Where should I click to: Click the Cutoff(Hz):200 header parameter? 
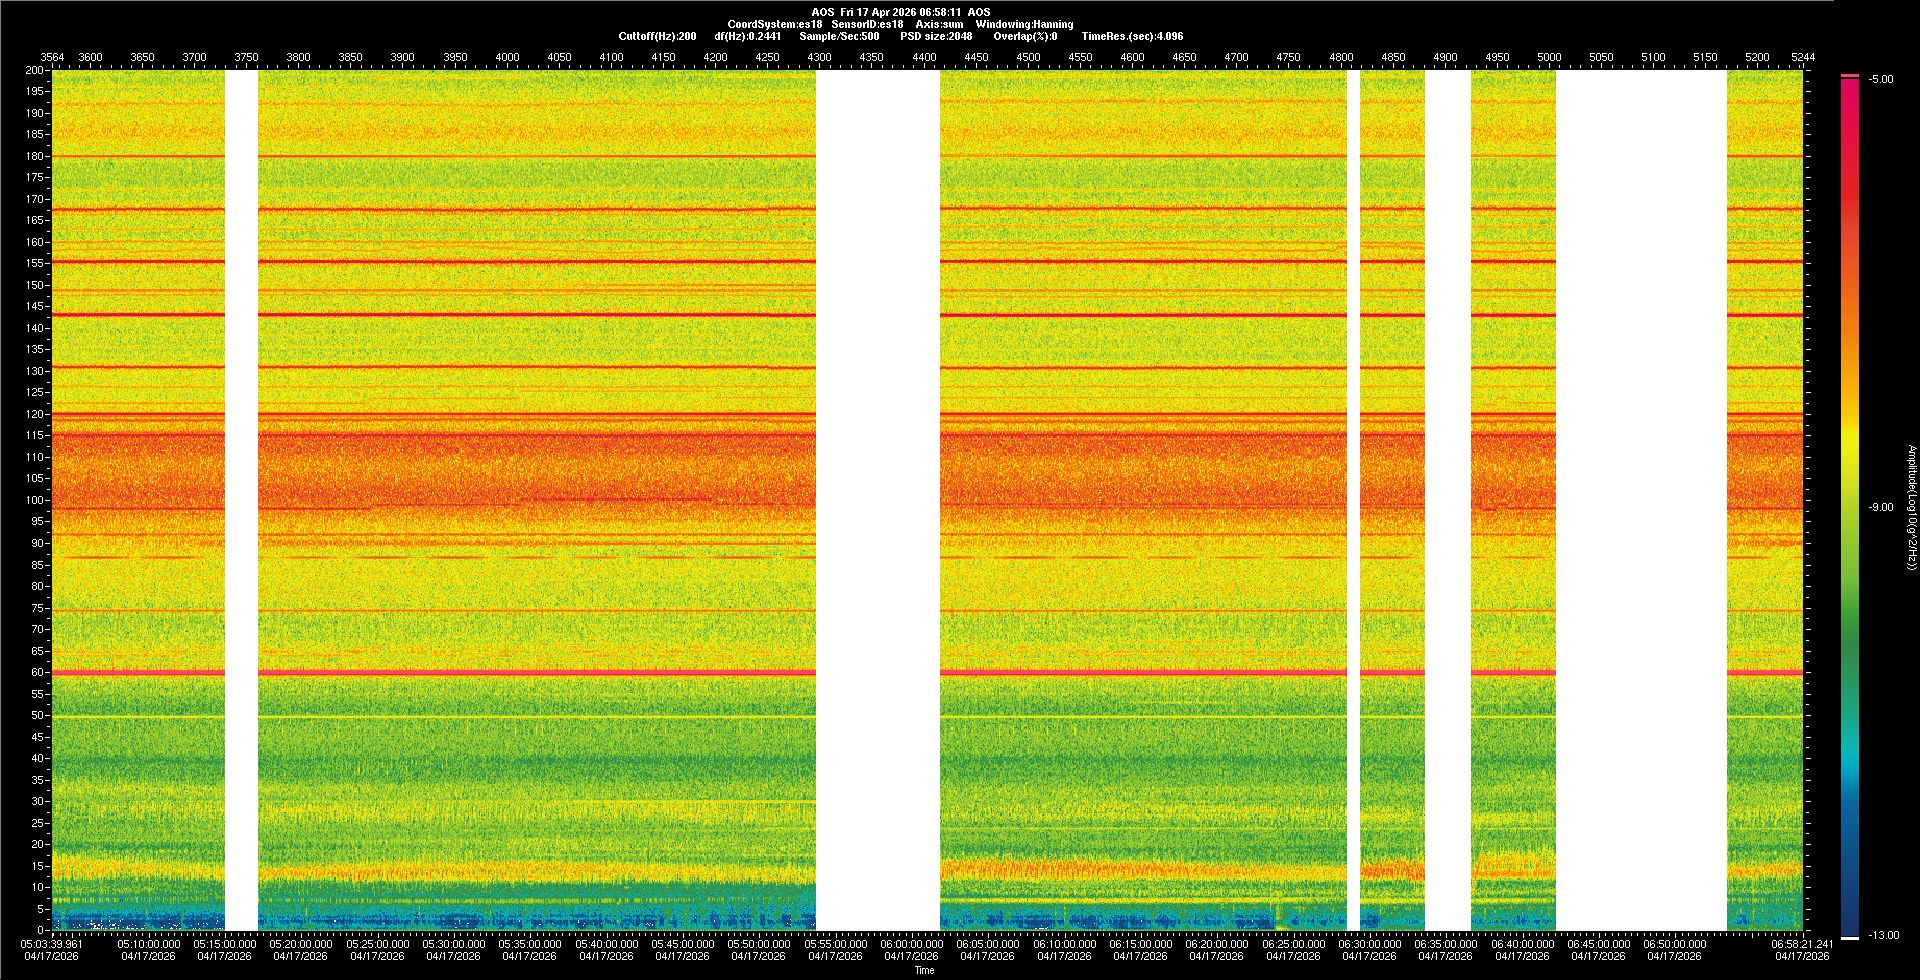coord(657,36)
